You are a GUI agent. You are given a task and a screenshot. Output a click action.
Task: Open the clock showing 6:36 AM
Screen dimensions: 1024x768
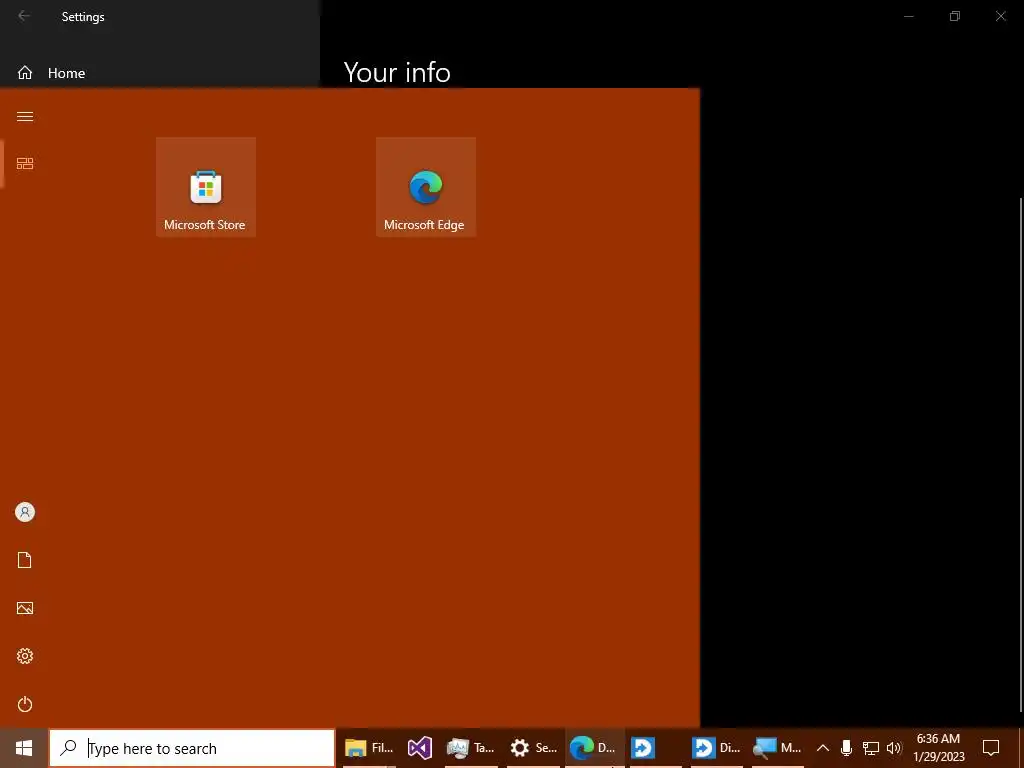tap(938, 748)
